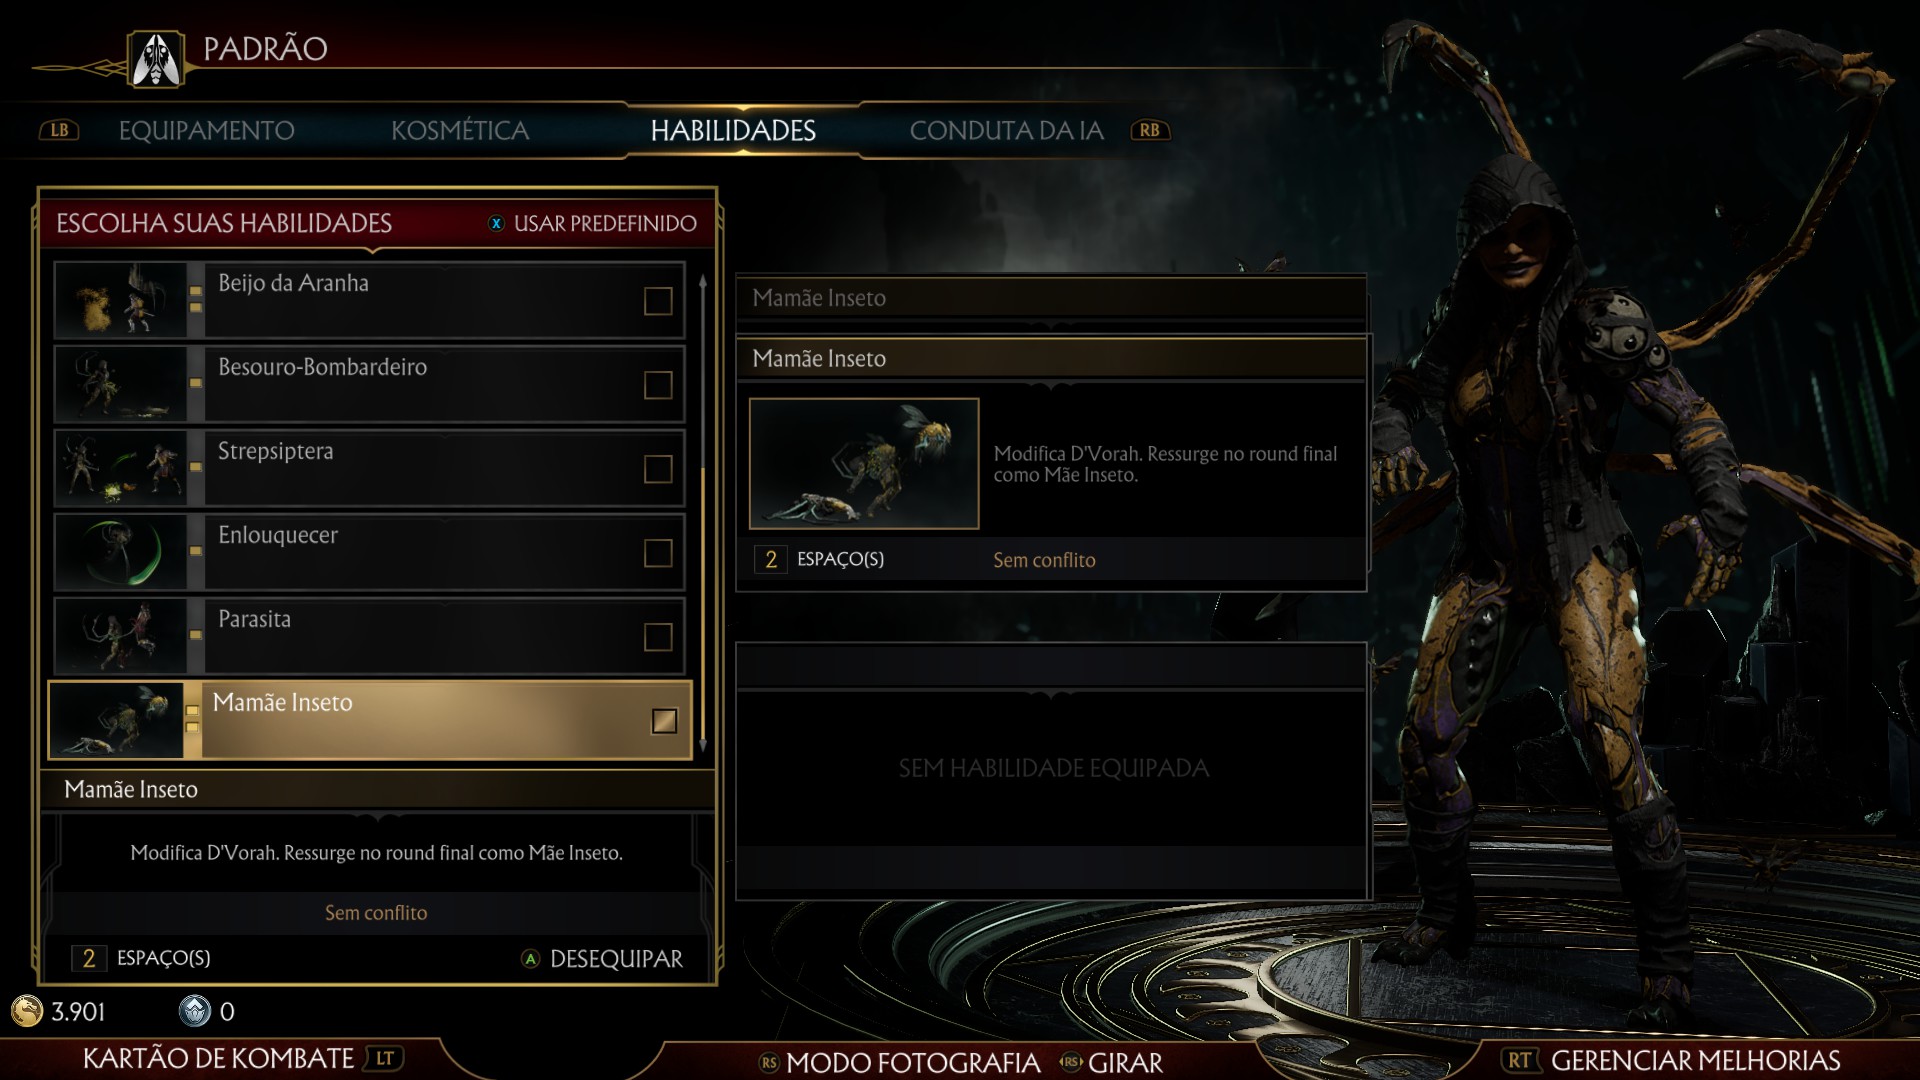Toggle the Besouro-Bombardeiro checkbox
Screen dimensions: 1920x1080
(x=658, y=385)
